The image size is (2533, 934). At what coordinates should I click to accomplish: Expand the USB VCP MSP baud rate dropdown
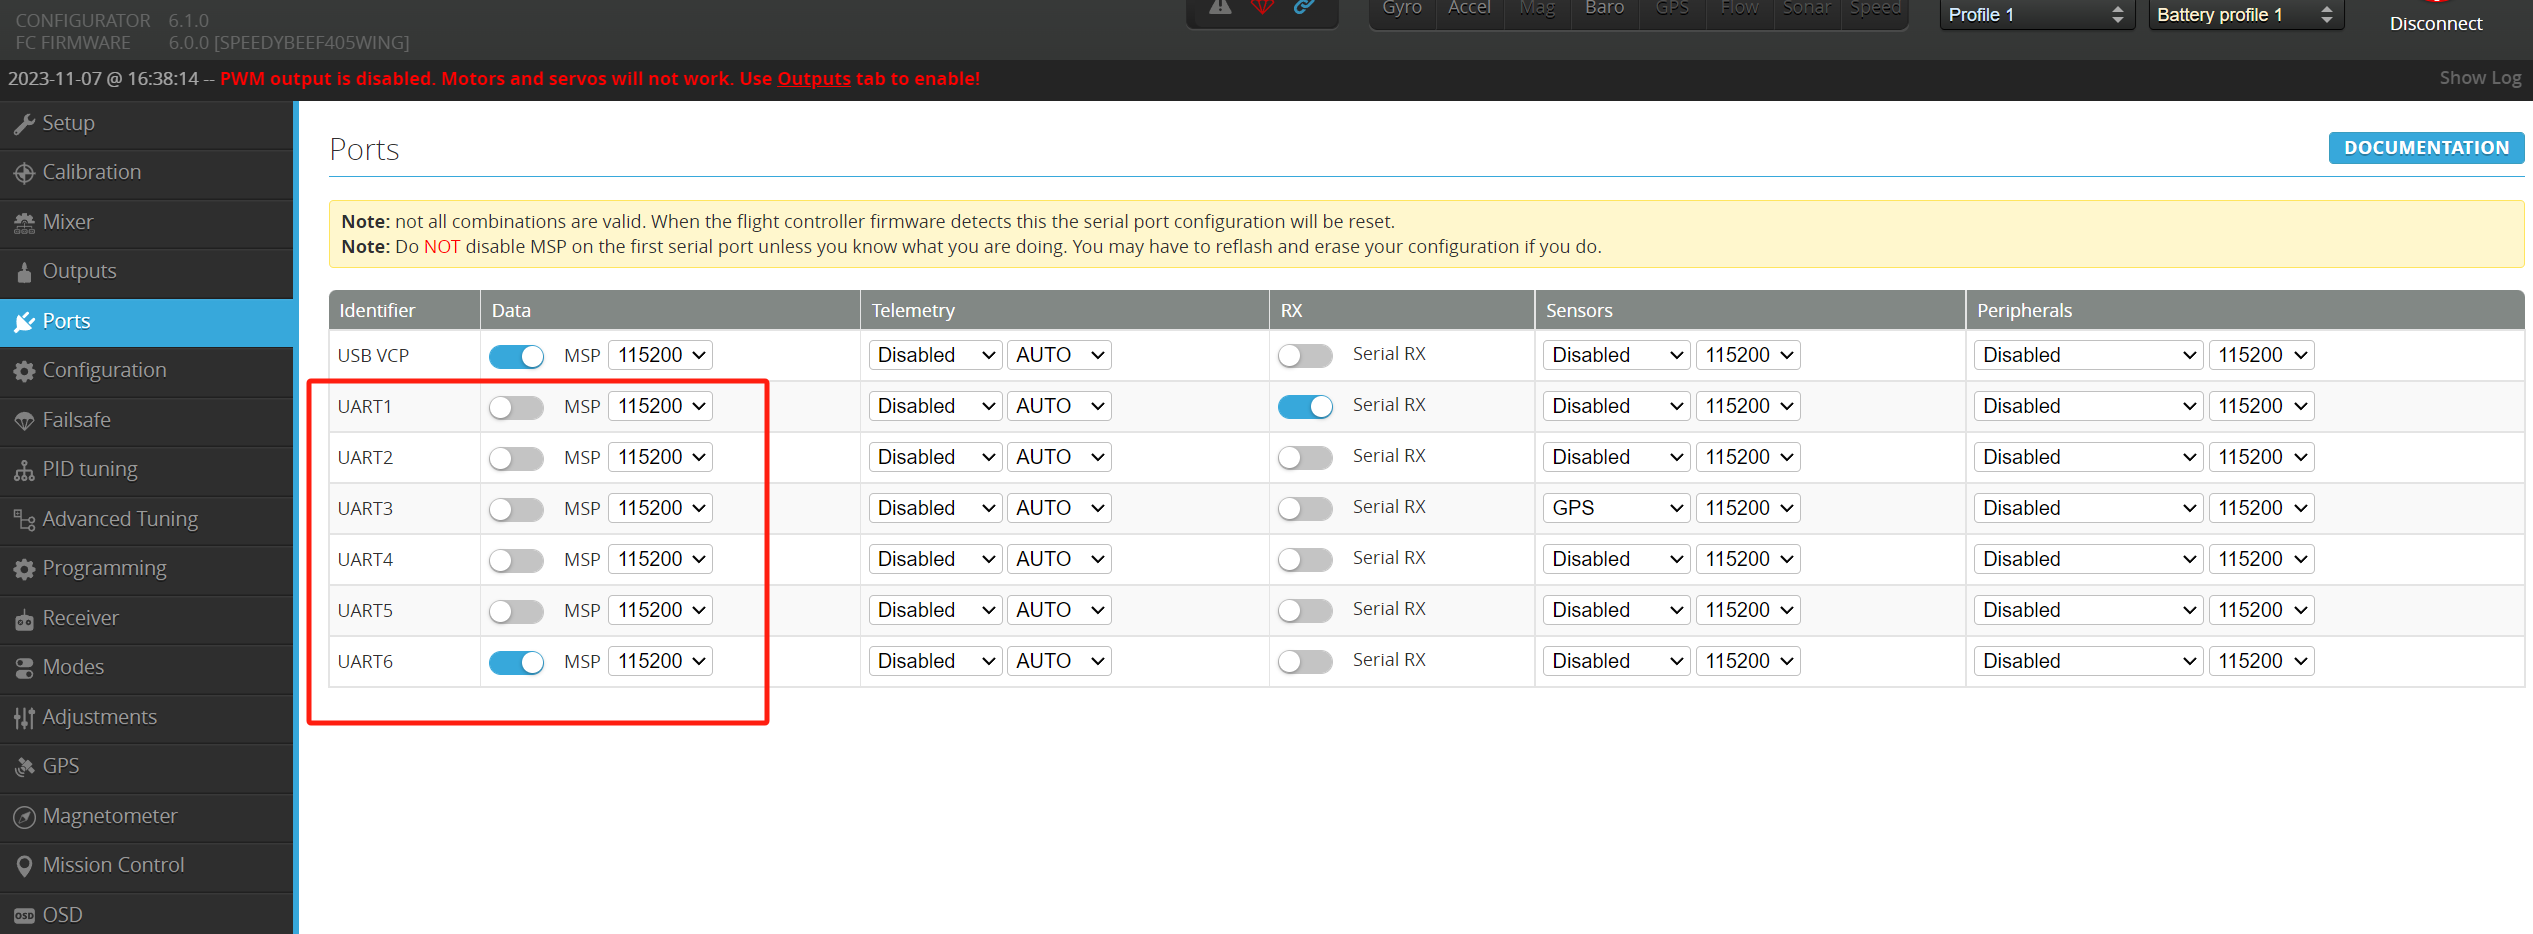[660, 355]
